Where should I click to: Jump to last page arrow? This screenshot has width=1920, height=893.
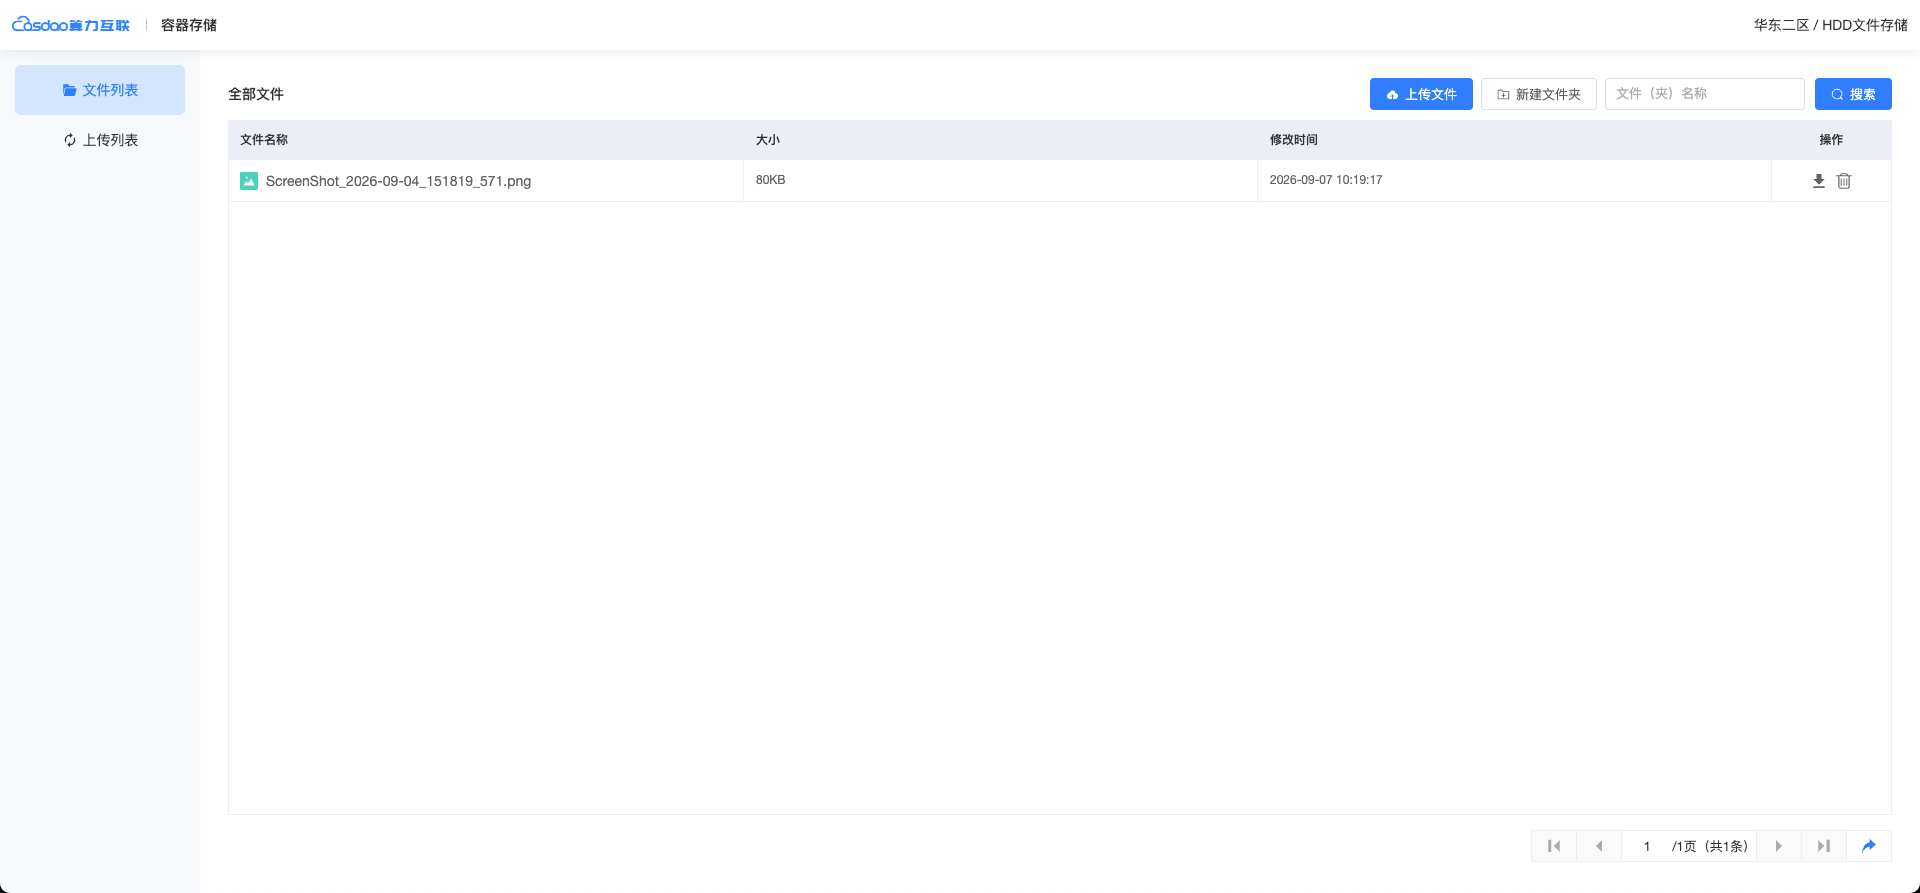click(1824, 846)
